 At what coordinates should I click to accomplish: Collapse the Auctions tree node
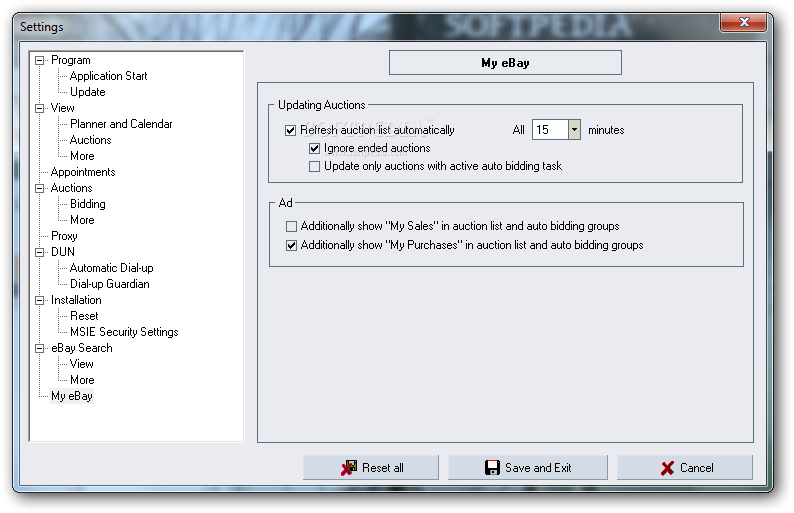click(39, 188)
